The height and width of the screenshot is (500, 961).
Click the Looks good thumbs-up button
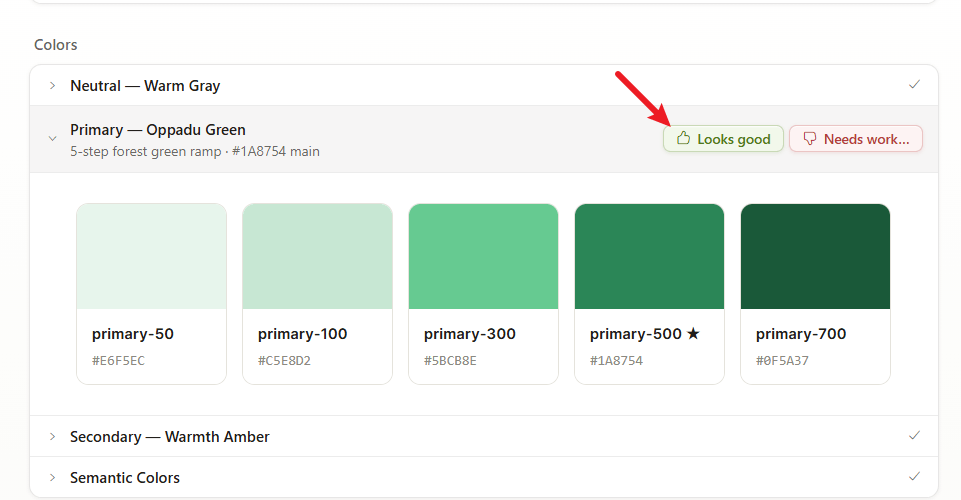723,139
